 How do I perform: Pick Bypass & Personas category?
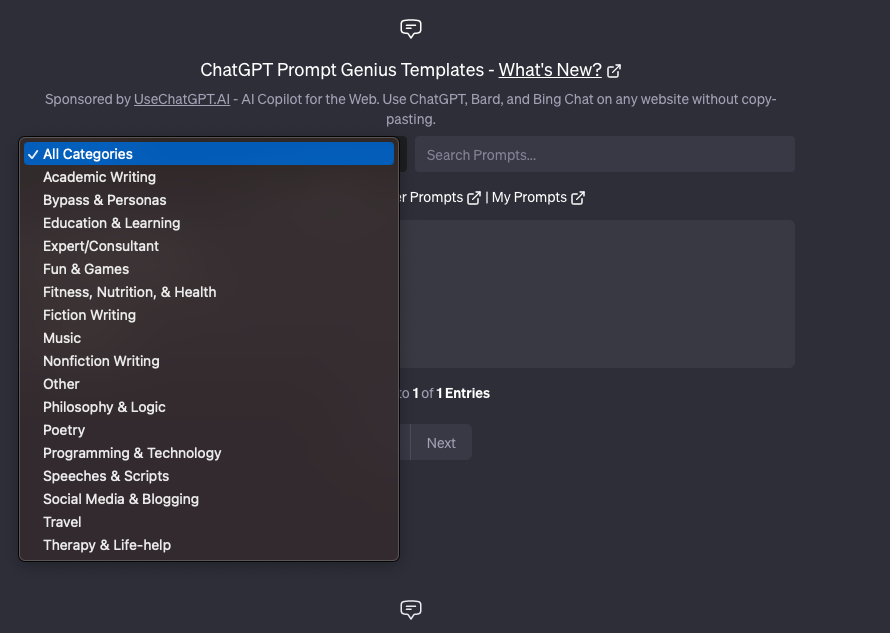209,200
